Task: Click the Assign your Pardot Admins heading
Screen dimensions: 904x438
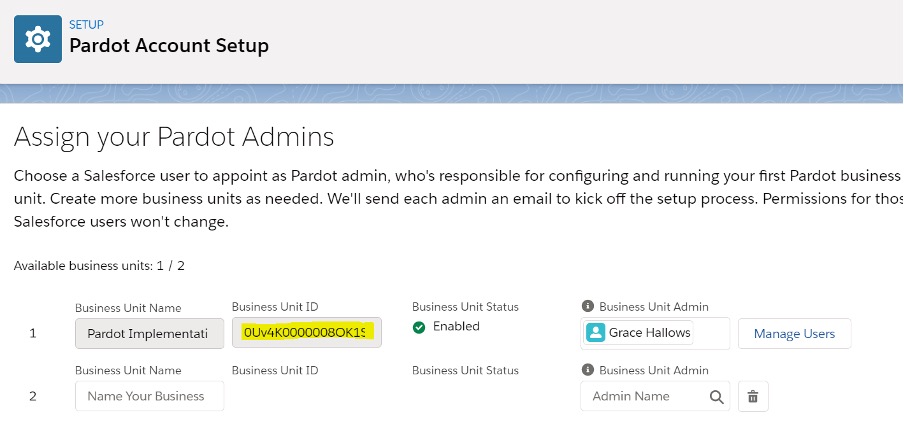Action: 174,137
